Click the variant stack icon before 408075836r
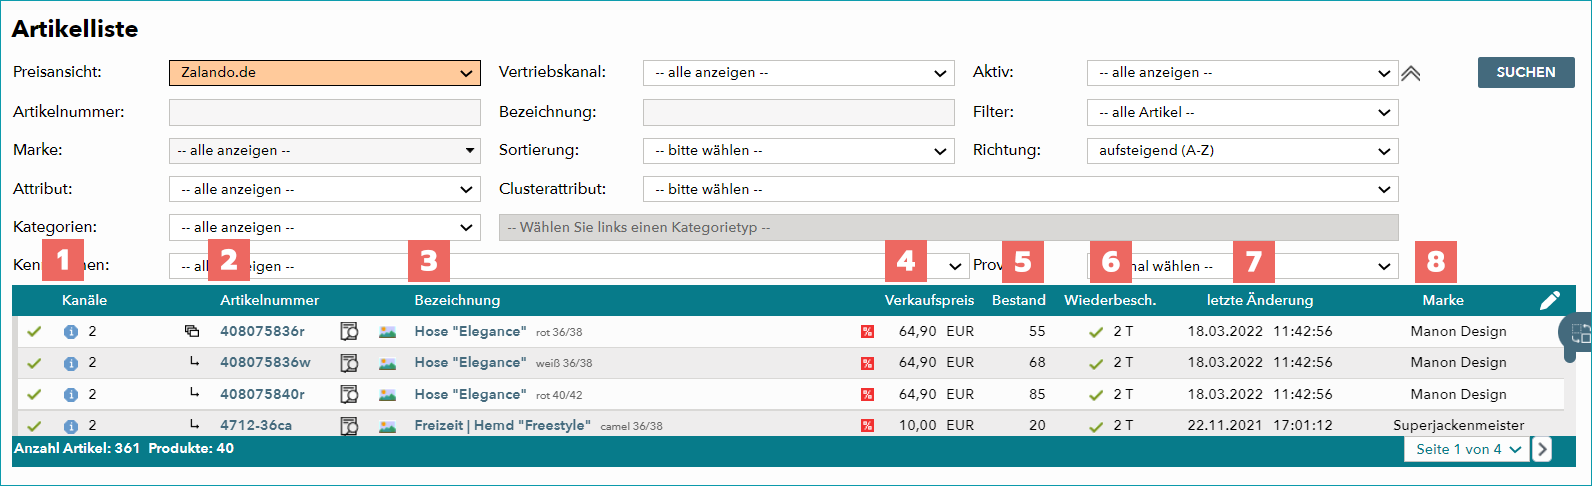1592x486 pixels. (192, 331)
